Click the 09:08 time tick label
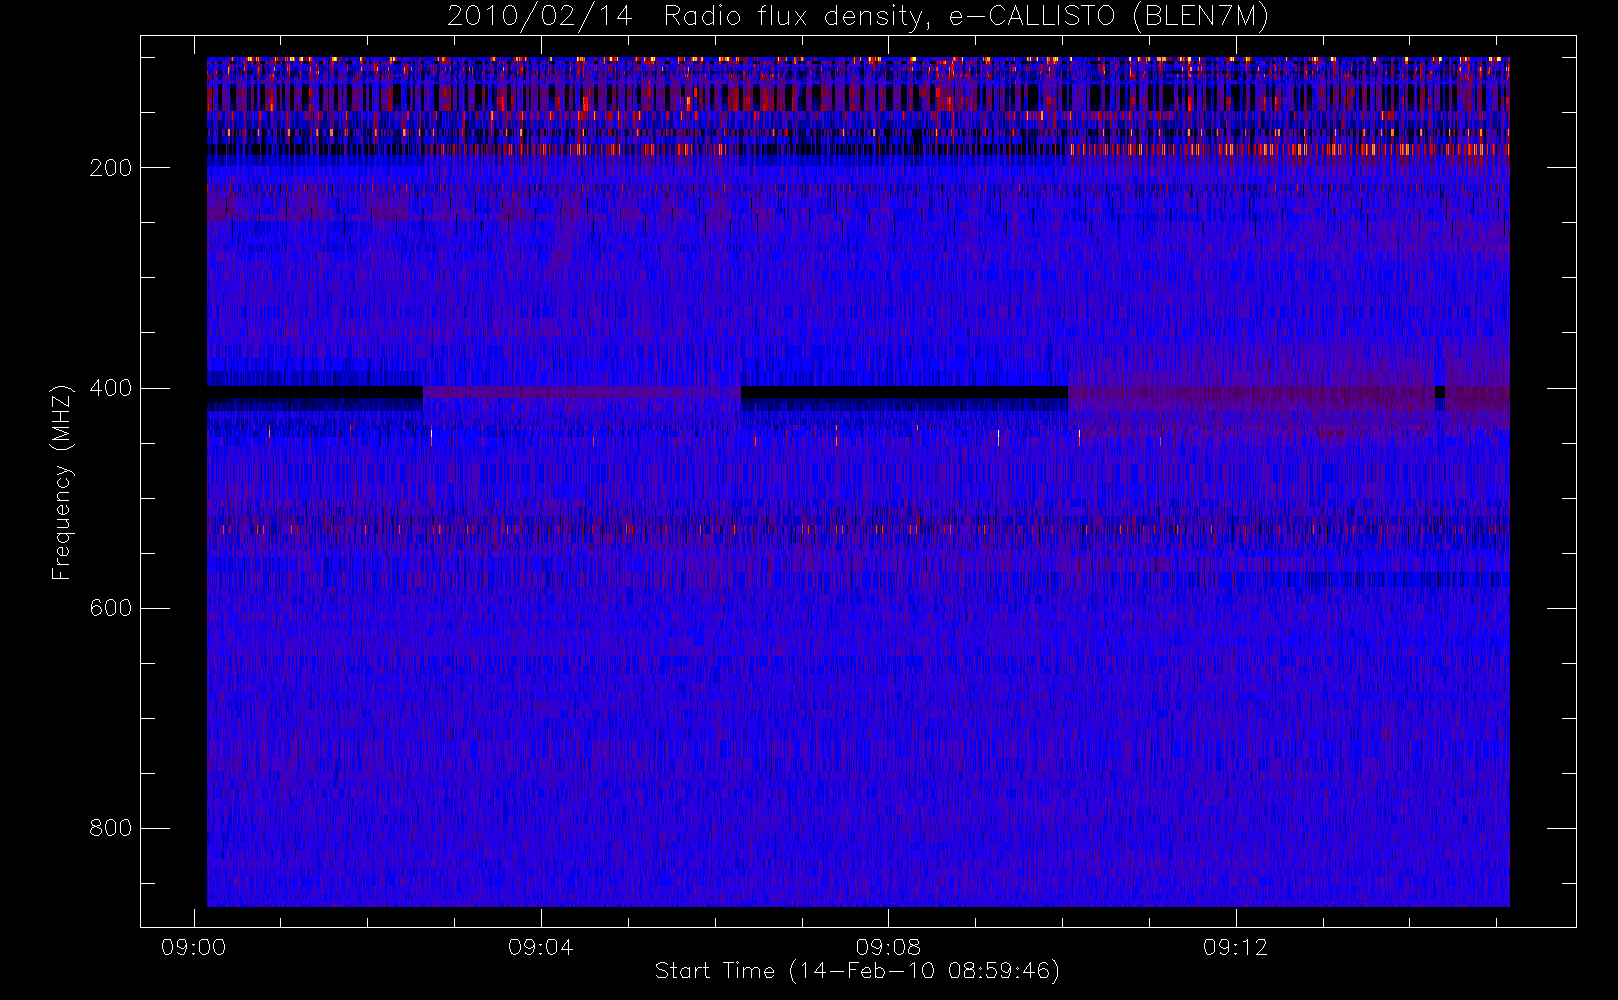Image resolution: width=1618 pixels, height=1000 pixels. click(x=888, y=947)
